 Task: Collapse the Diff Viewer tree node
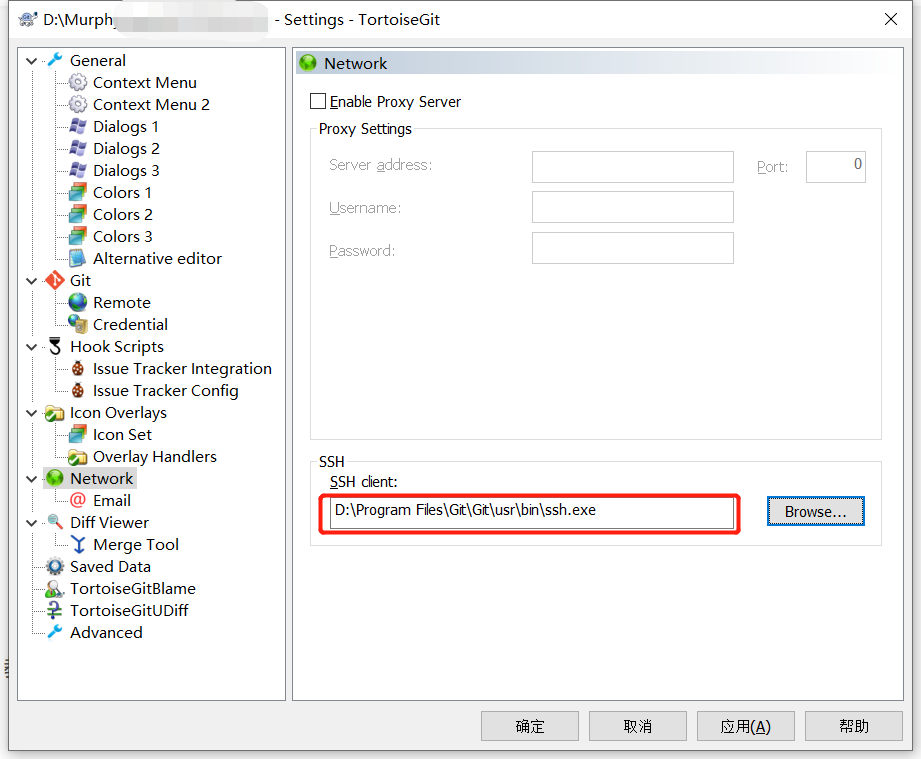[32, 523]
